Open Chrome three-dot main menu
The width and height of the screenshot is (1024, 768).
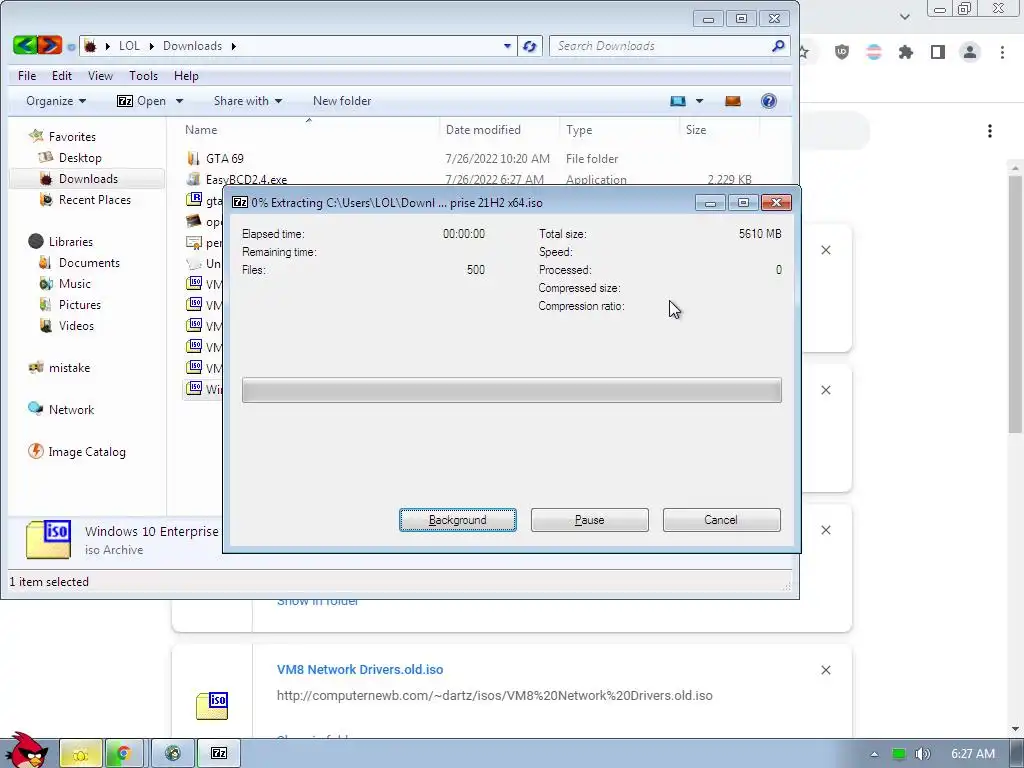(x=1002, y=52)
